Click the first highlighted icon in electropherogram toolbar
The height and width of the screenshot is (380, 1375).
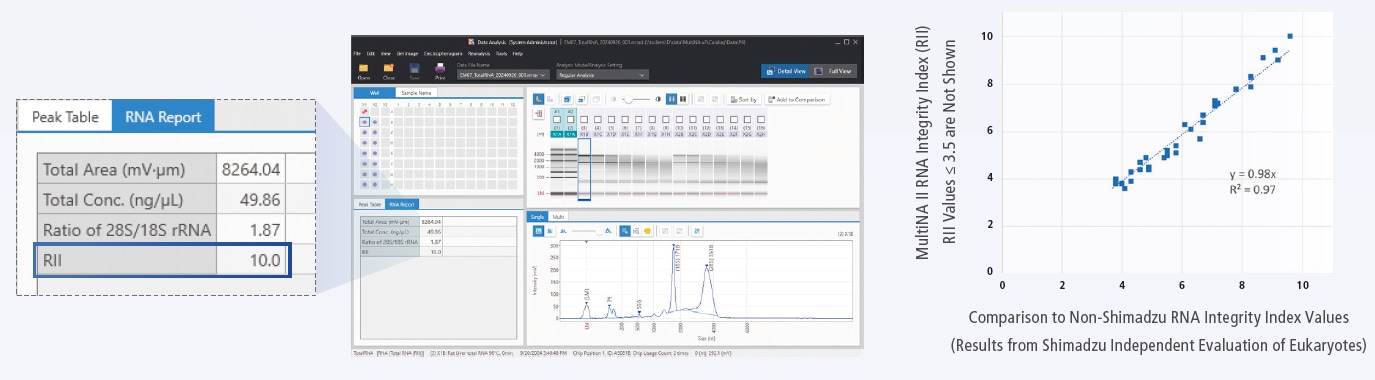pyautogui.click(x=538, y=231)
